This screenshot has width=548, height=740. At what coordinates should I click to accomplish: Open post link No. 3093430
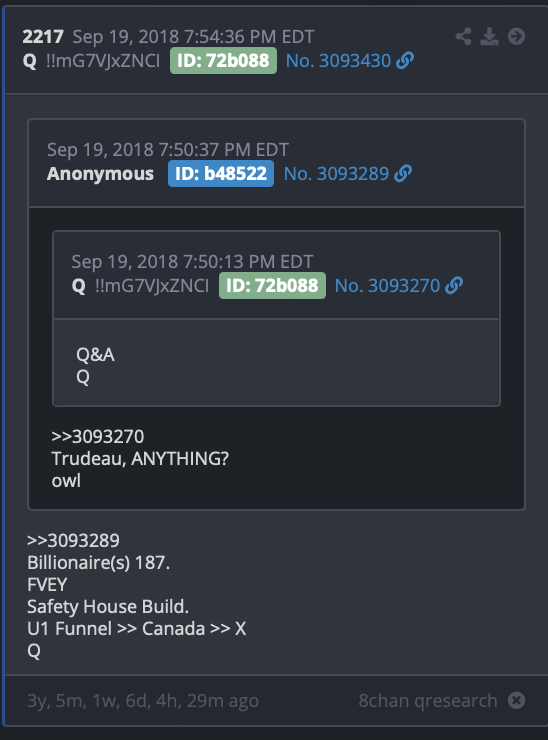[338, 60]
